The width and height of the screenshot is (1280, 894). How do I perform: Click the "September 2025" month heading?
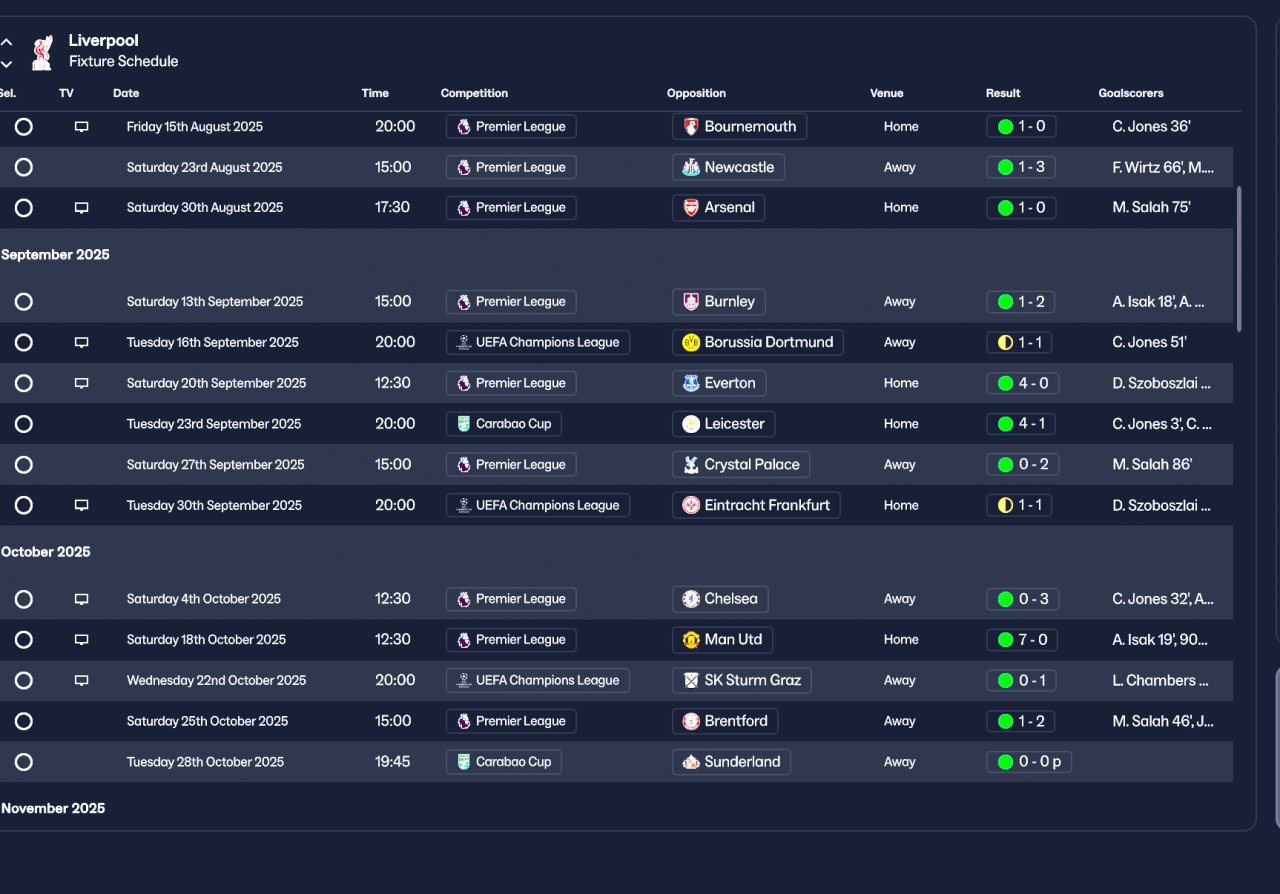55,255
